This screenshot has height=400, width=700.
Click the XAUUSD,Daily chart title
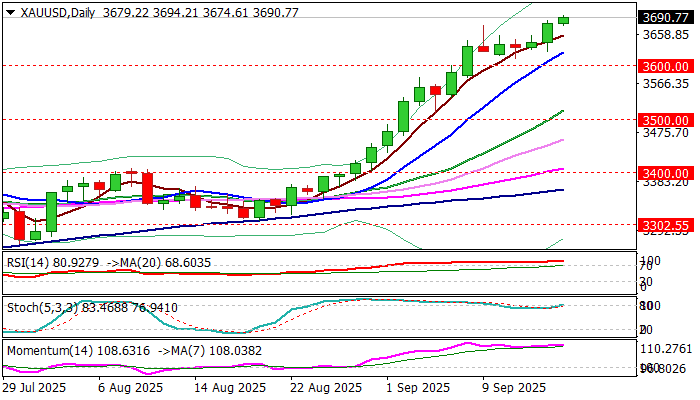[x=58, y=12]
